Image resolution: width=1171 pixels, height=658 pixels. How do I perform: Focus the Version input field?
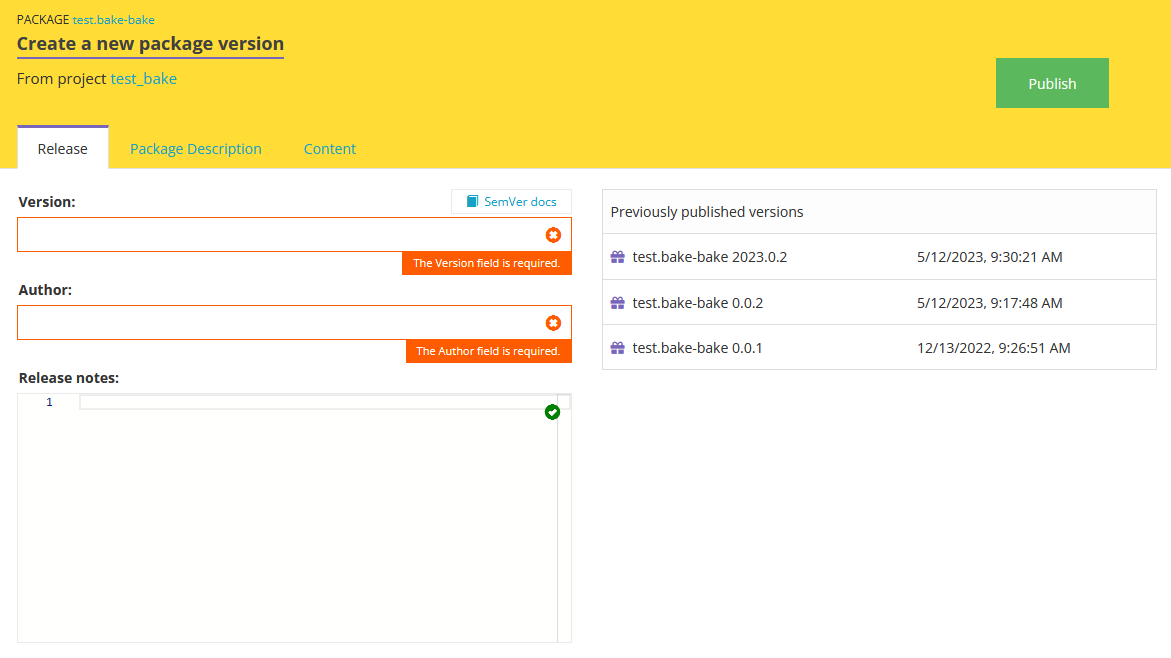tap(294, 235)
